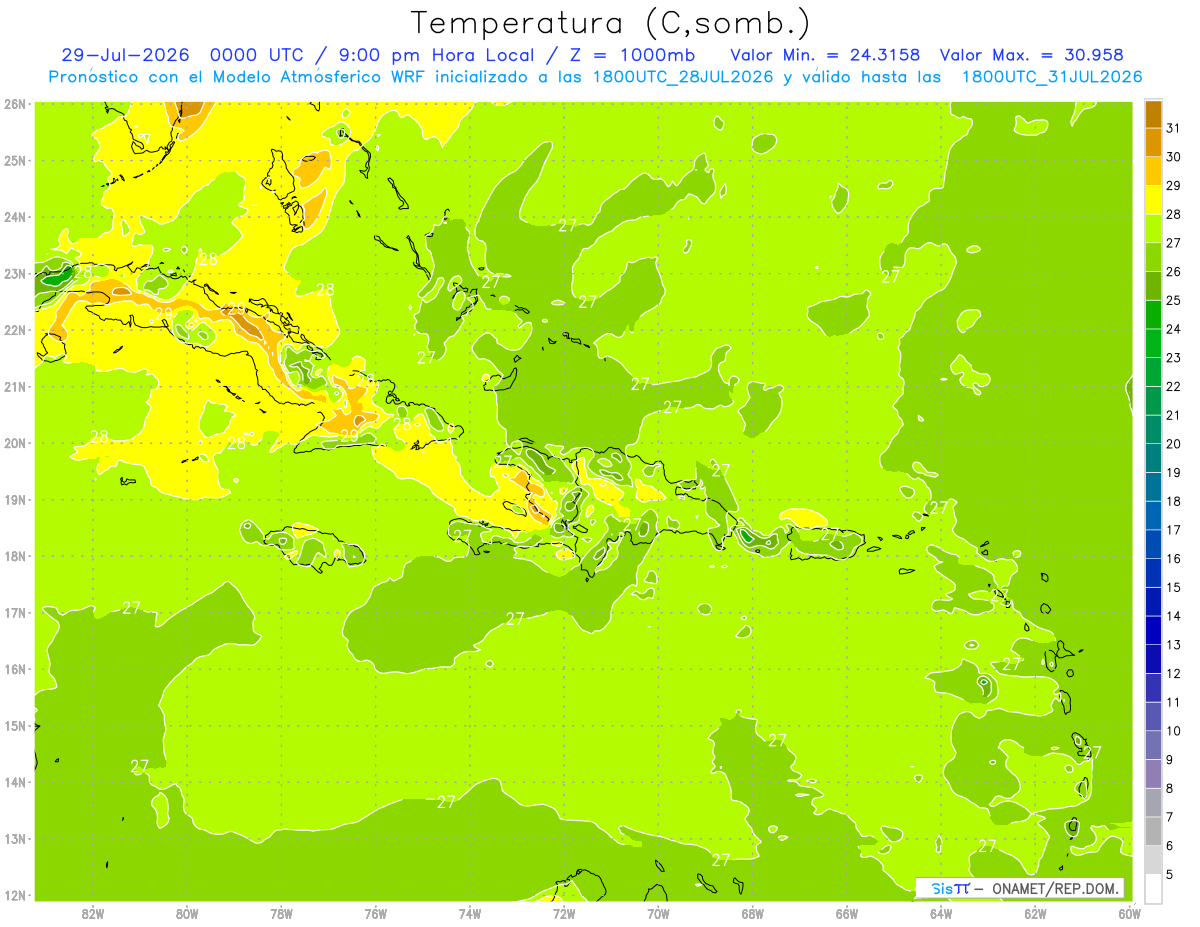Click legend value 22

click(x=1173, y=387)
